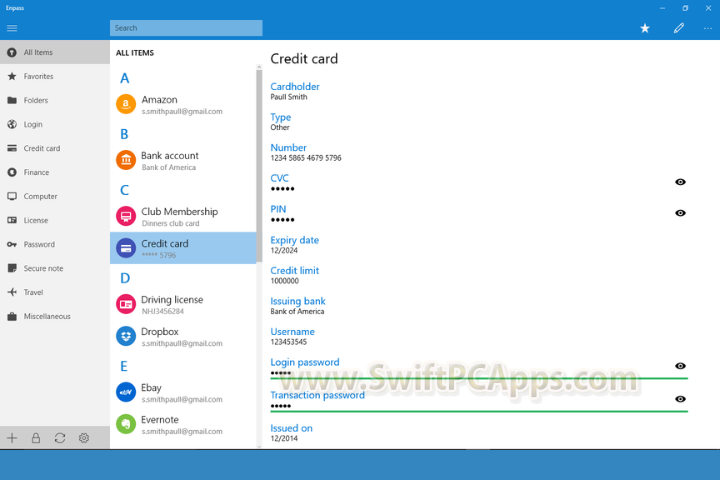The width and height of the screenshot is (720, 480).
Task: Click the Search input field
Action: click(186, 28)
